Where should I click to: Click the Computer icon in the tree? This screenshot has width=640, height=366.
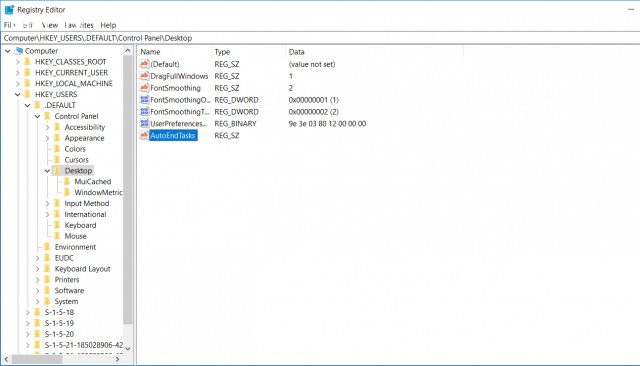[18, 51]
